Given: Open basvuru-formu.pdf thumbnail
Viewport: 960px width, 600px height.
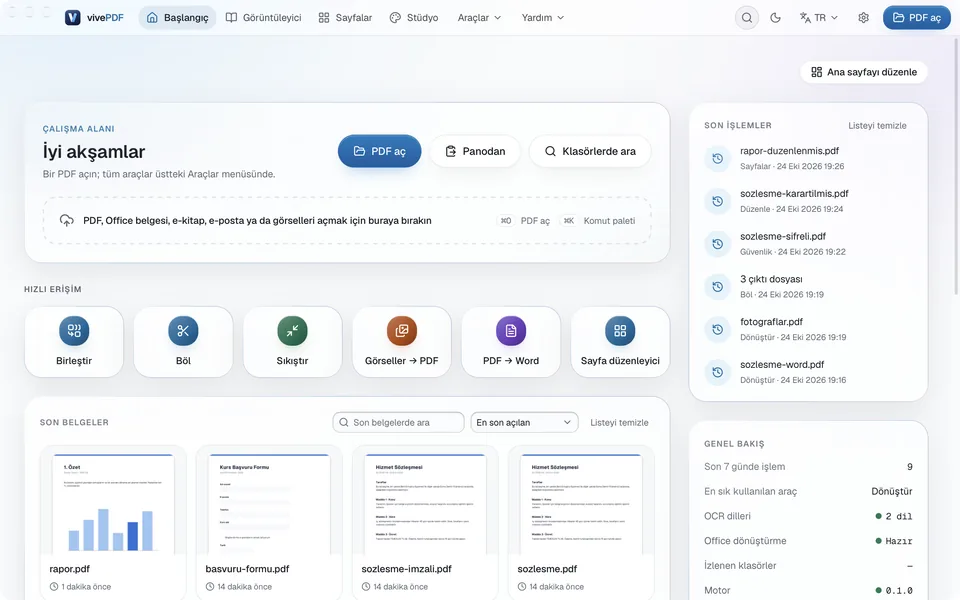Looking at the screenshot, I should (269, 503).
